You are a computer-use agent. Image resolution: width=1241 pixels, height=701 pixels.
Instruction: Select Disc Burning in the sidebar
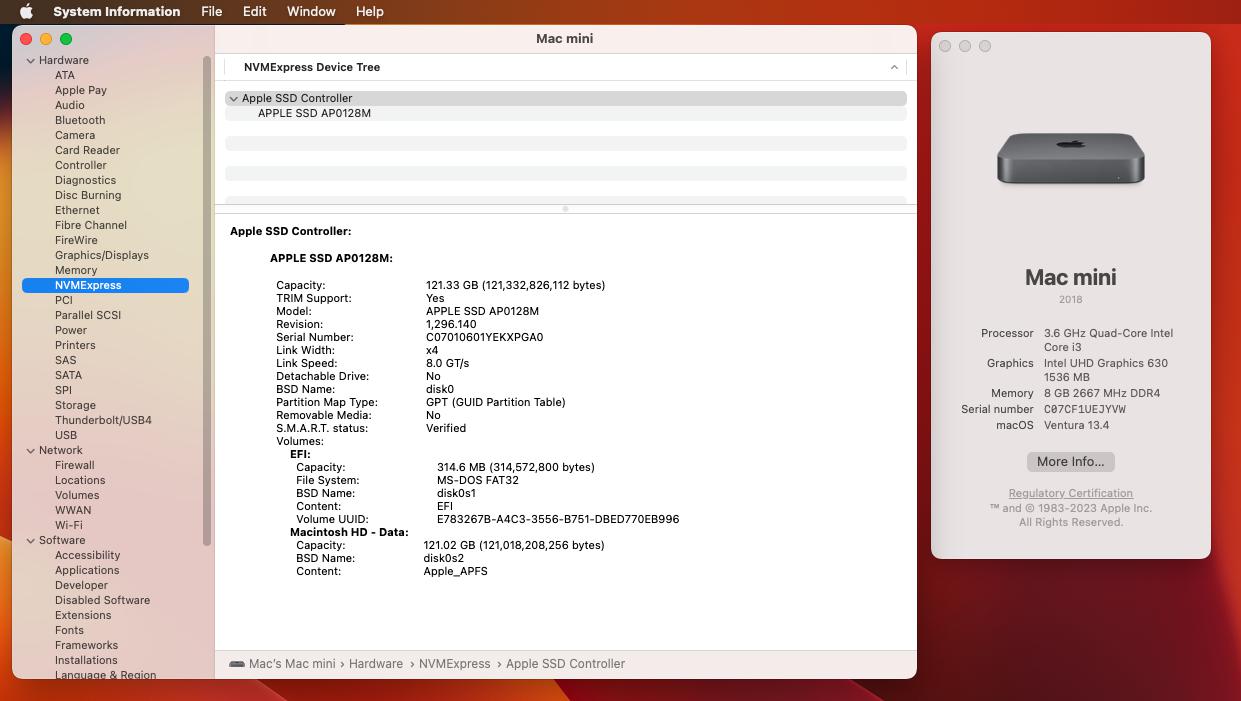(x=88, y=195)
